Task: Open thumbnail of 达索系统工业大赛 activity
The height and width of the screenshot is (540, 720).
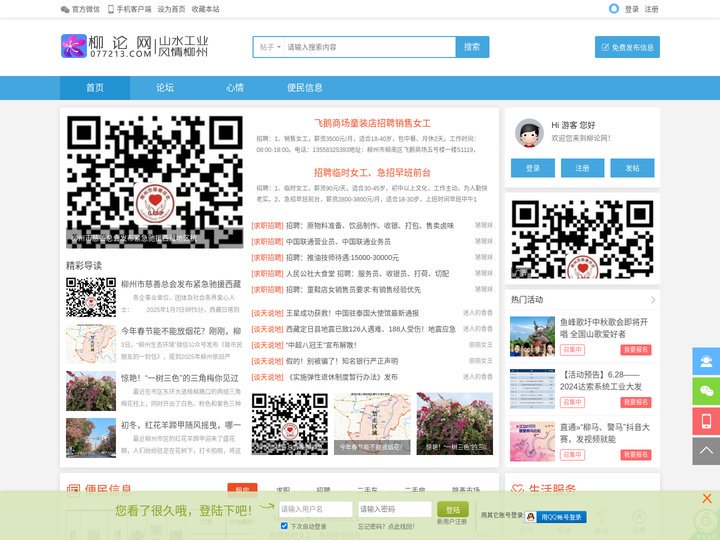Action: click(532, 388)
